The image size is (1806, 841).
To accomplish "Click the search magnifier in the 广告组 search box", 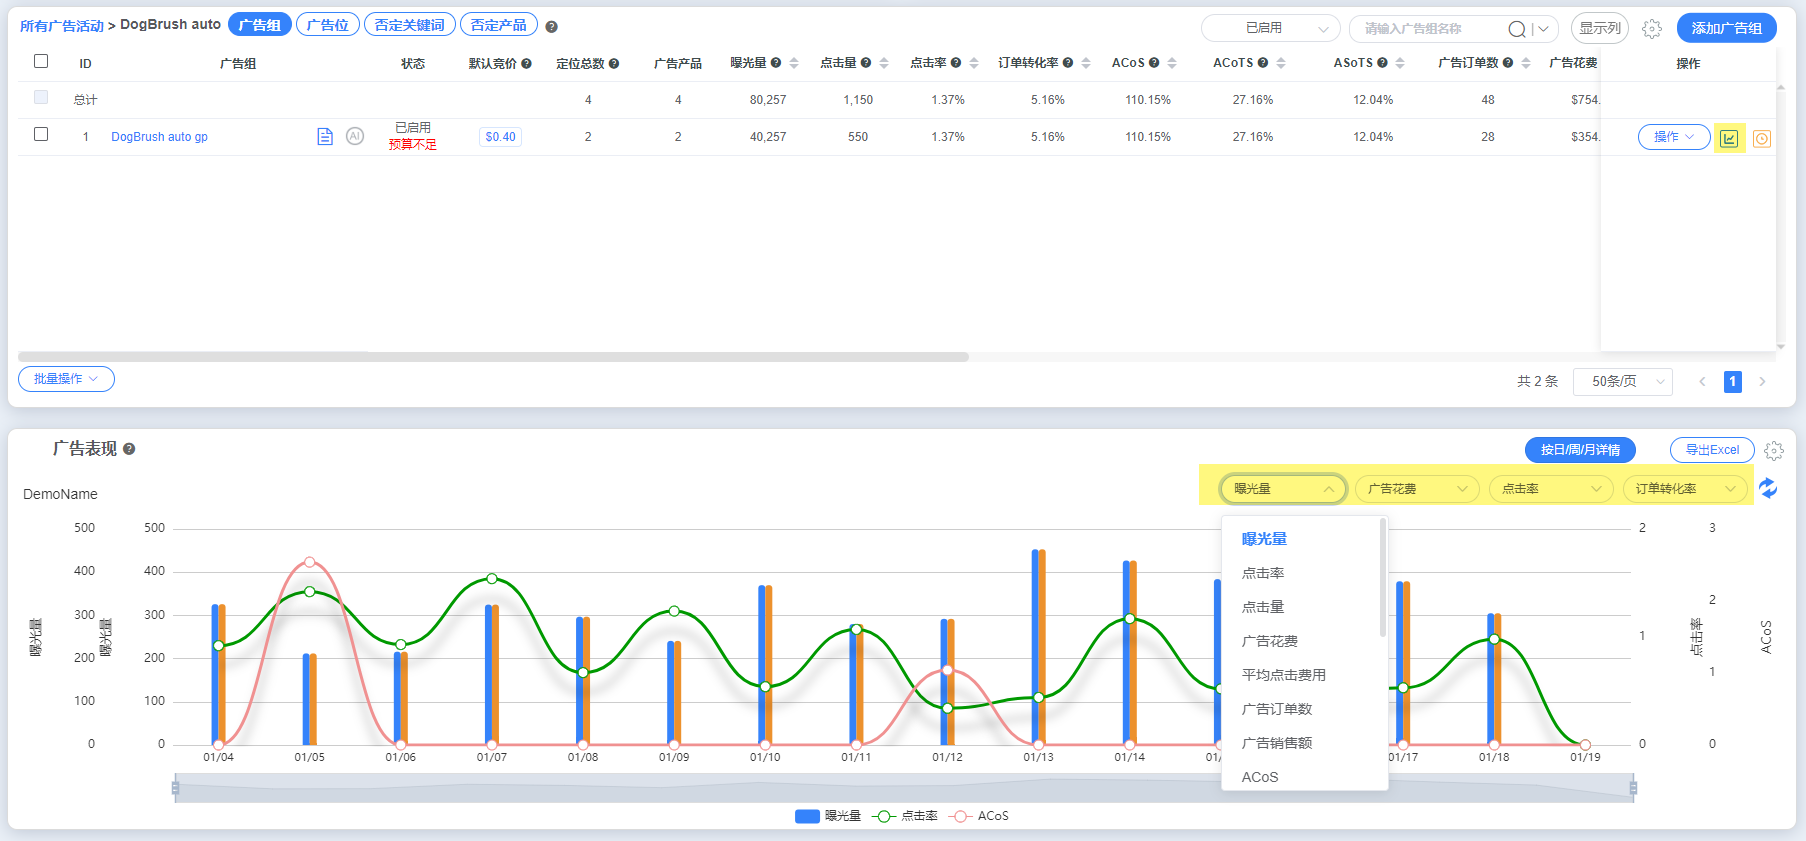I will (1517, 29).
